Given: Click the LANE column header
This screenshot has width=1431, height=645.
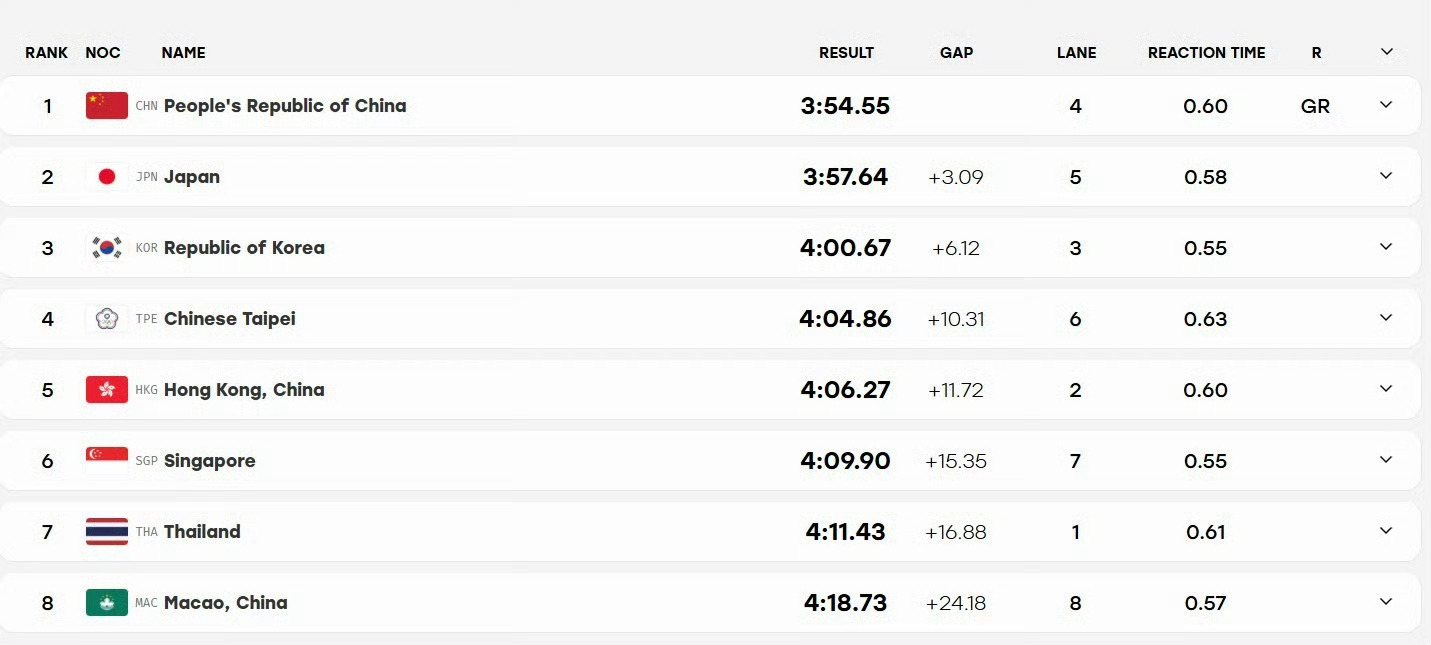Looking at the screenshot, I should pos(1076,53).
